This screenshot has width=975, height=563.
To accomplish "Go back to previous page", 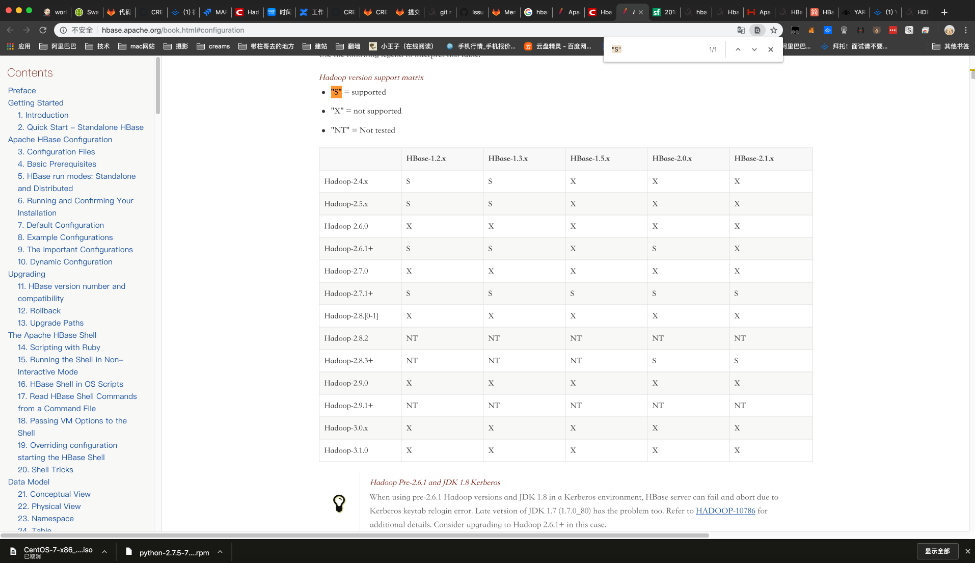I will click(x=11, y=30).
